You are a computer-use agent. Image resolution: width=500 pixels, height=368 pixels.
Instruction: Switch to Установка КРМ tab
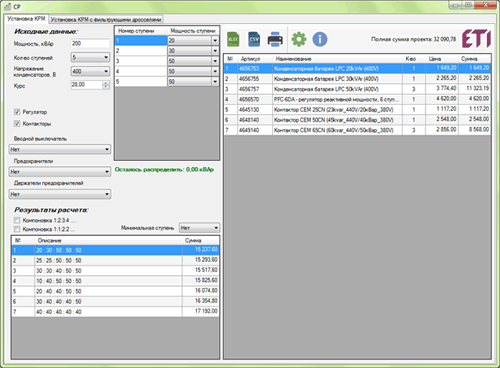[x=26, y=19]
